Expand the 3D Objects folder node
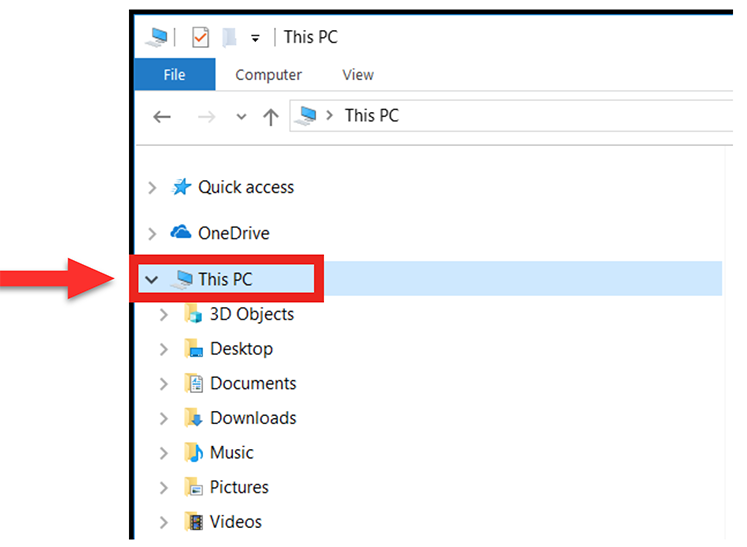The width and height of the screenshot is (747, 547). 164,314
